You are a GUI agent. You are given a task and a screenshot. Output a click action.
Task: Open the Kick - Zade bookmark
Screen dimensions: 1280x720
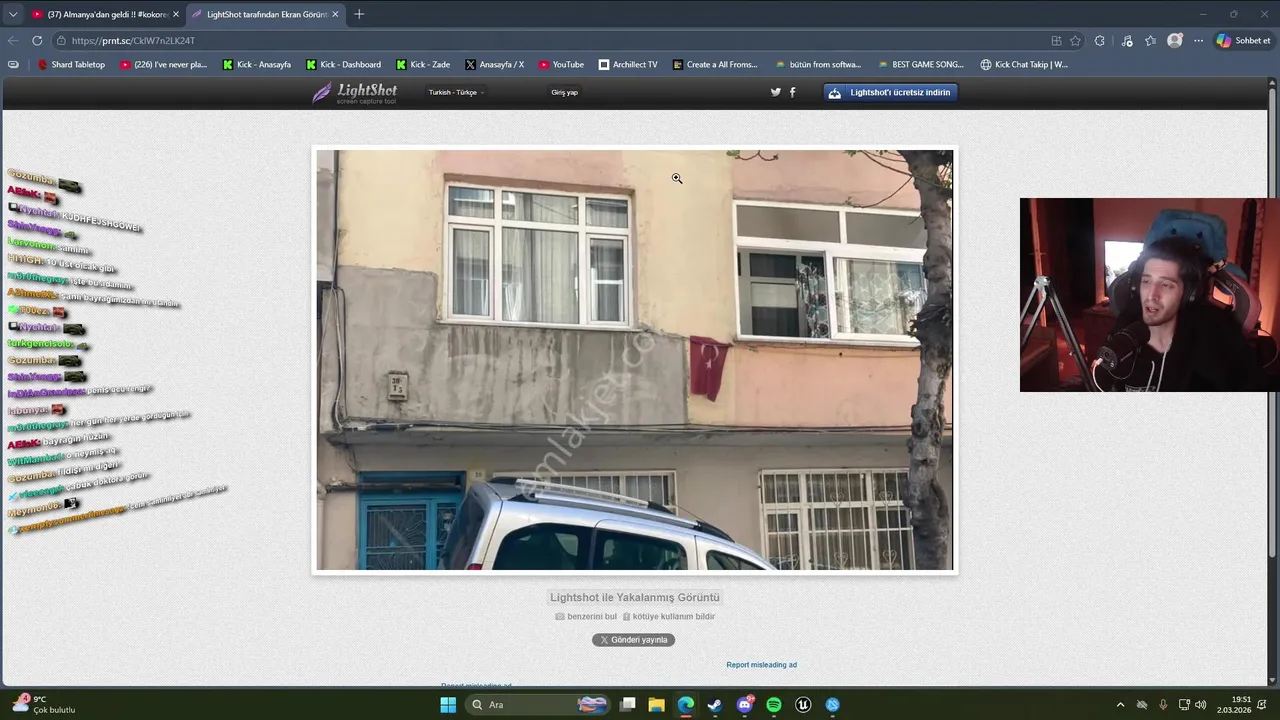coord(423,65)
